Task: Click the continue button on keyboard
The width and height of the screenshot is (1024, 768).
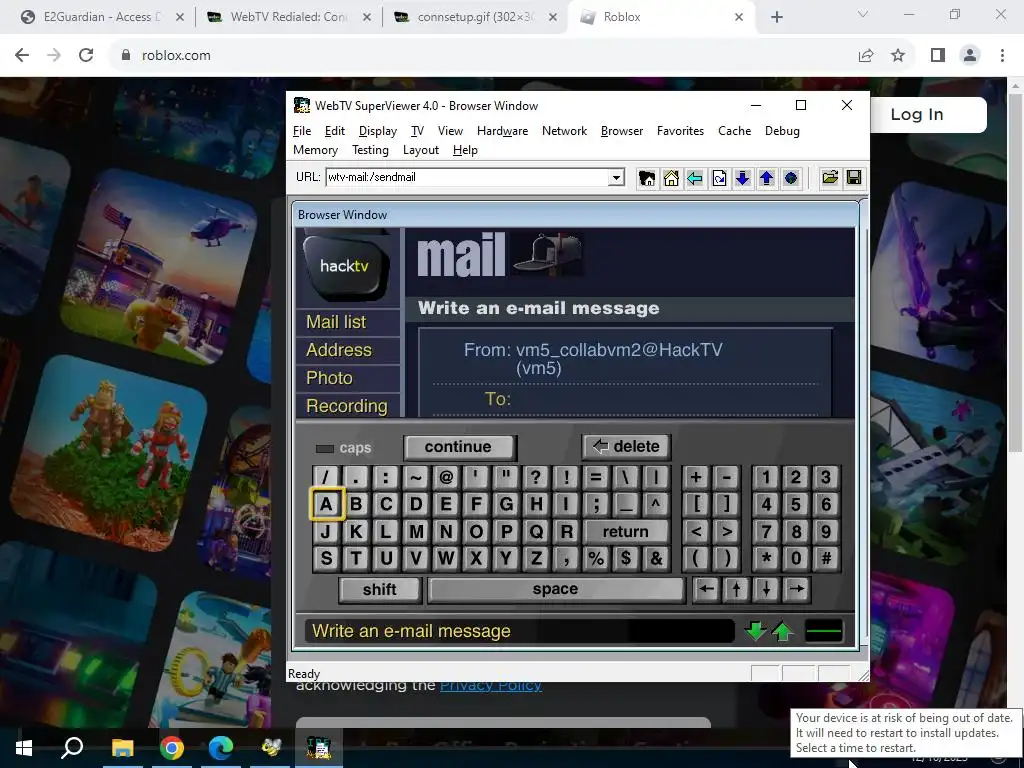Action: click(x=459, y=447)
